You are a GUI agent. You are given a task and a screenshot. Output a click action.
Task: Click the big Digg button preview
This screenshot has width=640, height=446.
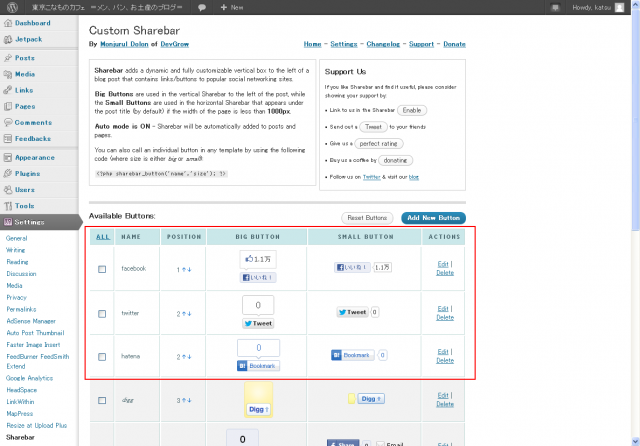pos(258,409)
